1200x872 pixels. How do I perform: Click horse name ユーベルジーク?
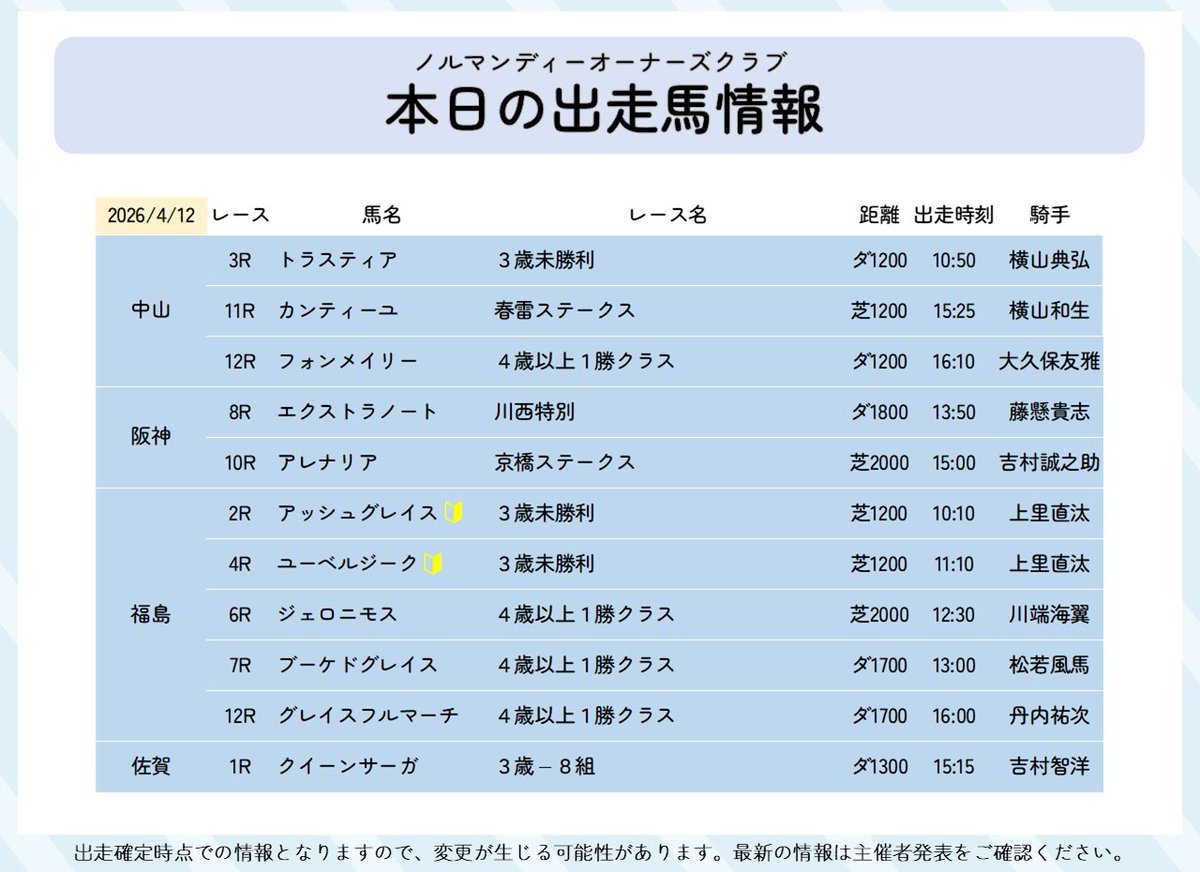(x=347, y=564)
